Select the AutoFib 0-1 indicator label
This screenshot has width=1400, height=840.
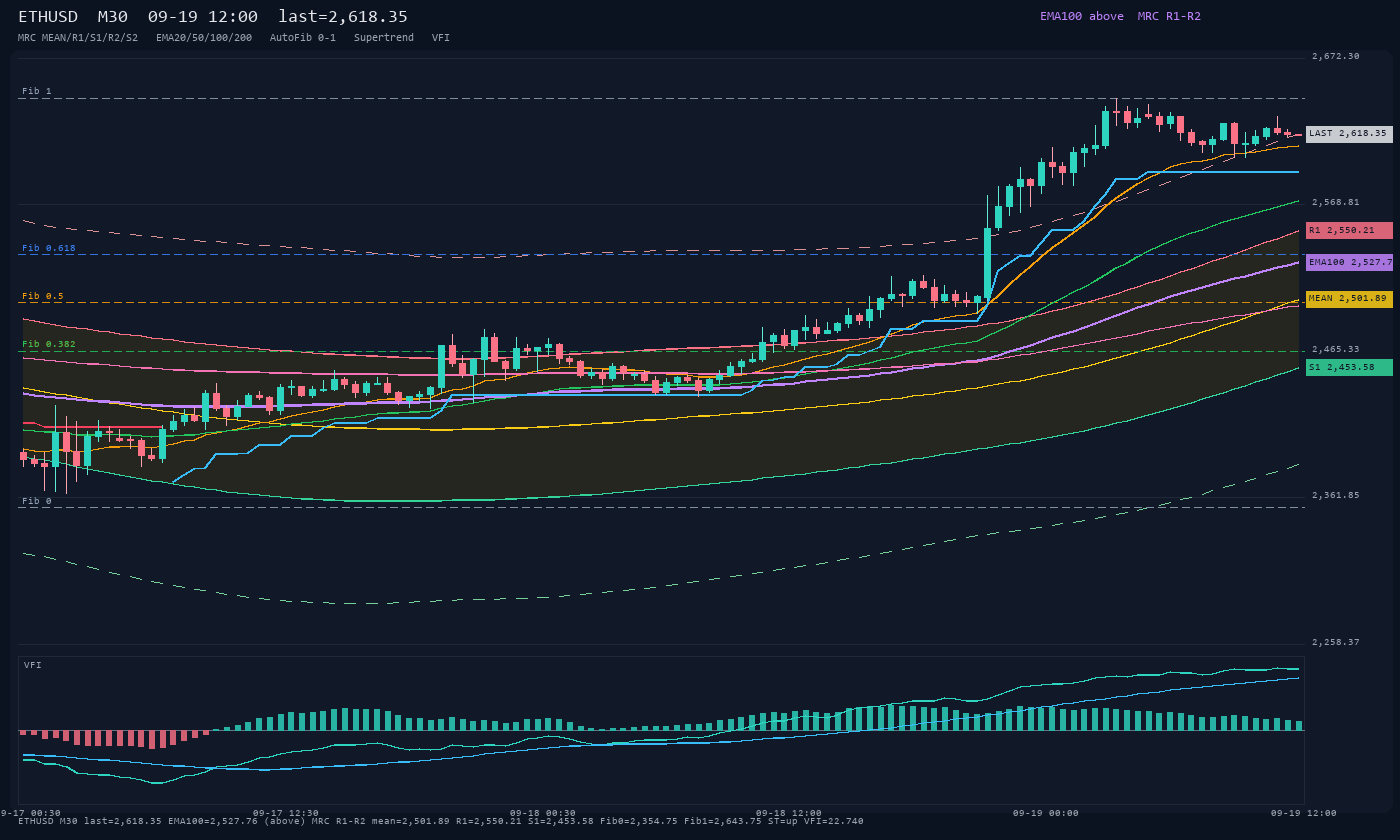click(x=303, y=38)
